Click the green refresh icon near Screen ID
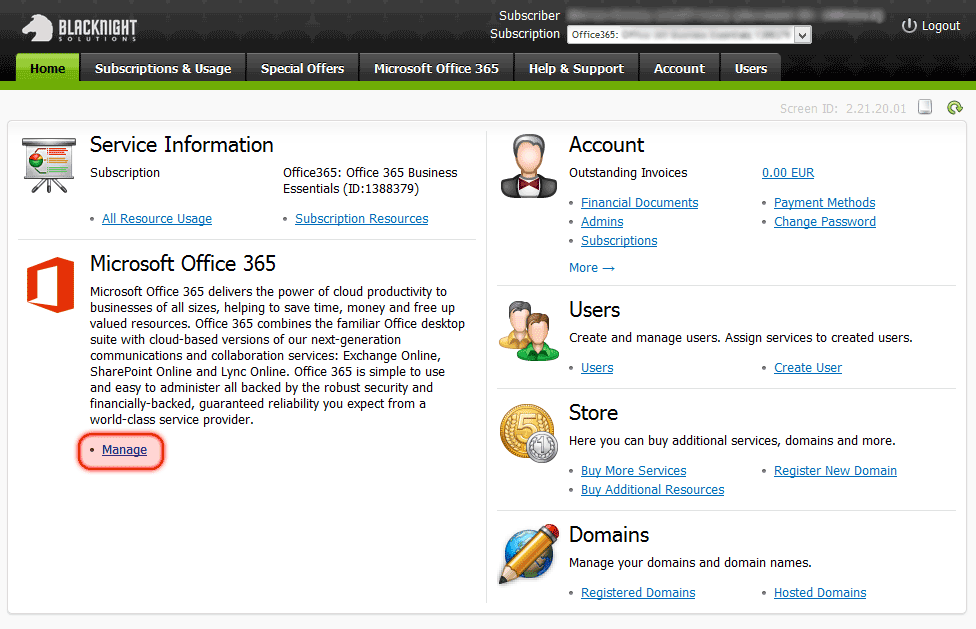976x629 pixels. [954, 108]
